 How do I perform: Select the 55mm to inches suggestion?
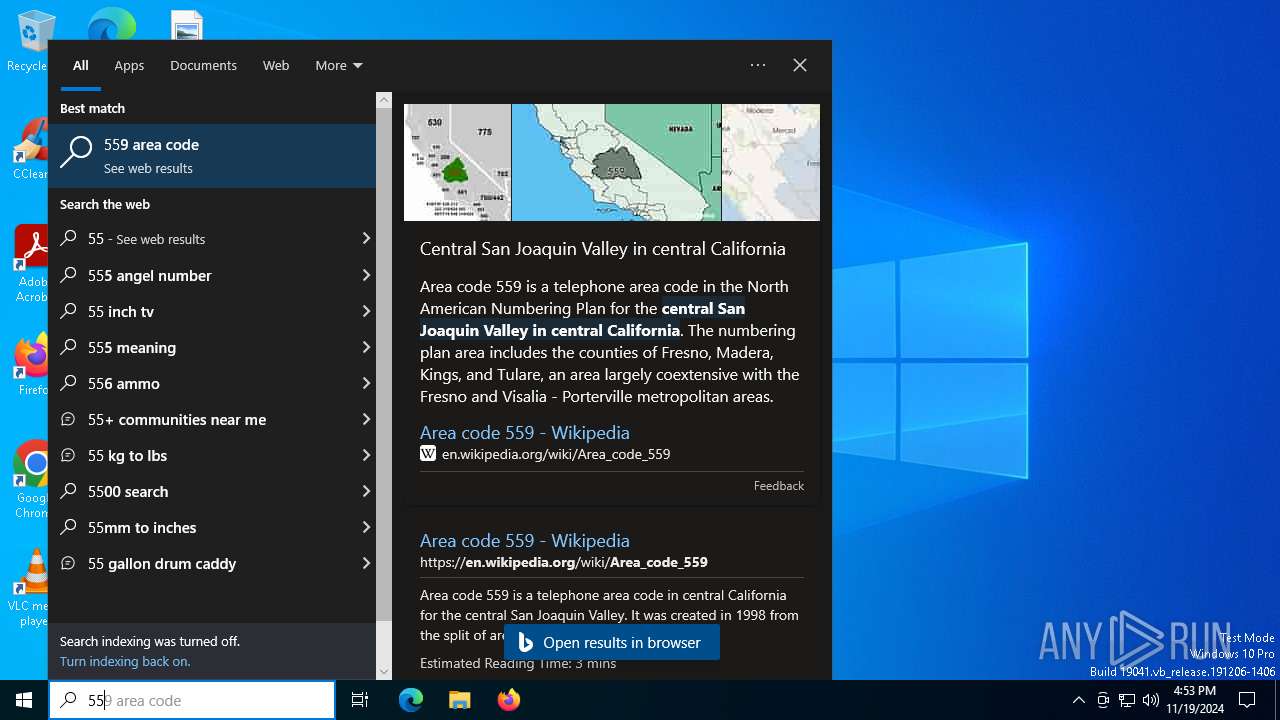(x=212, y=527)
